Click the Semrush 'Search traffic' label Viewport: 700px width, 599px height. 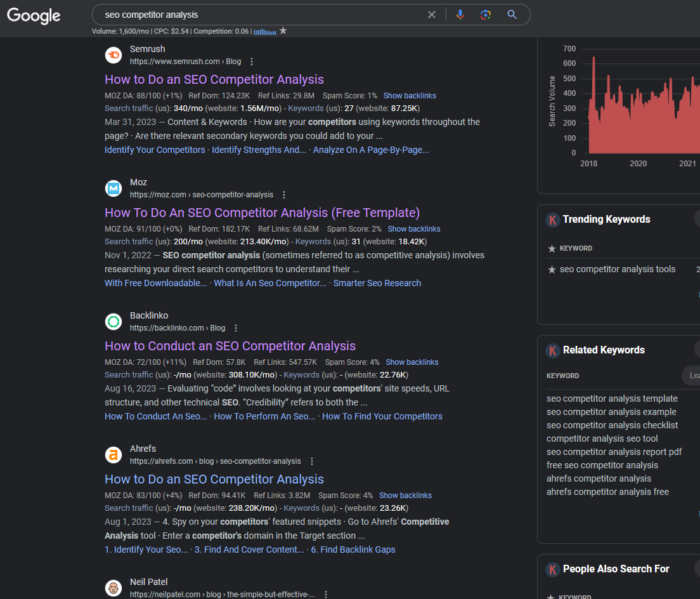(129, 108)
